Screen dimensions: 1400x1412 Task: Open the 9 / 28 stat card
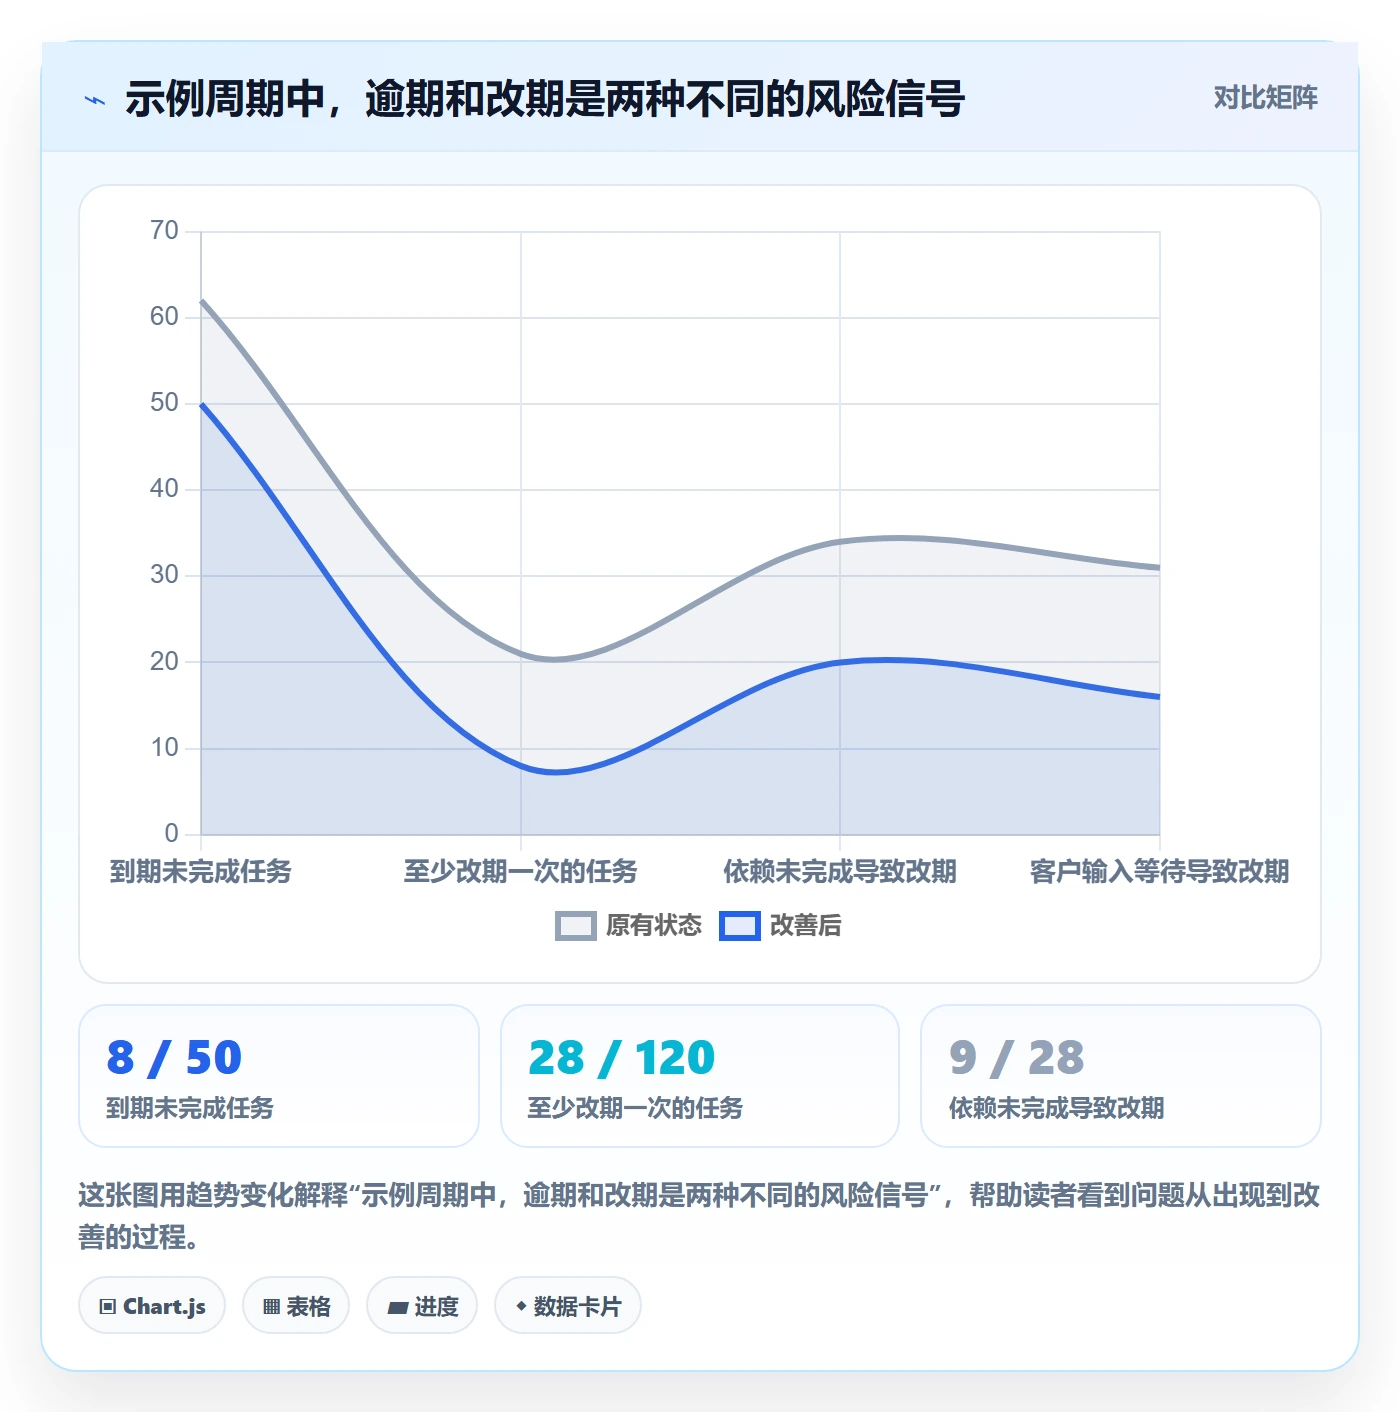pos(1121,1076)
